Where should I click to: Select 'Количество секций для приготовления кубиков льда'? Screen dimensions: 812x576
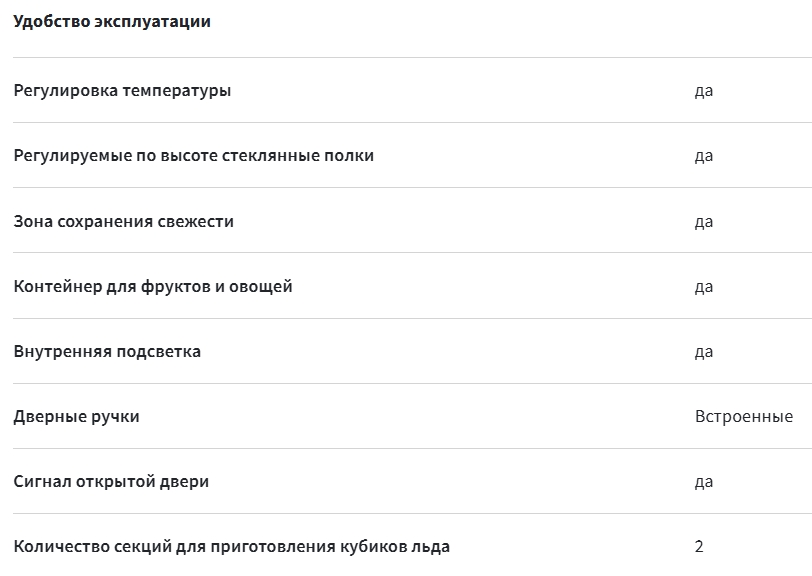[x=231, y=547]
